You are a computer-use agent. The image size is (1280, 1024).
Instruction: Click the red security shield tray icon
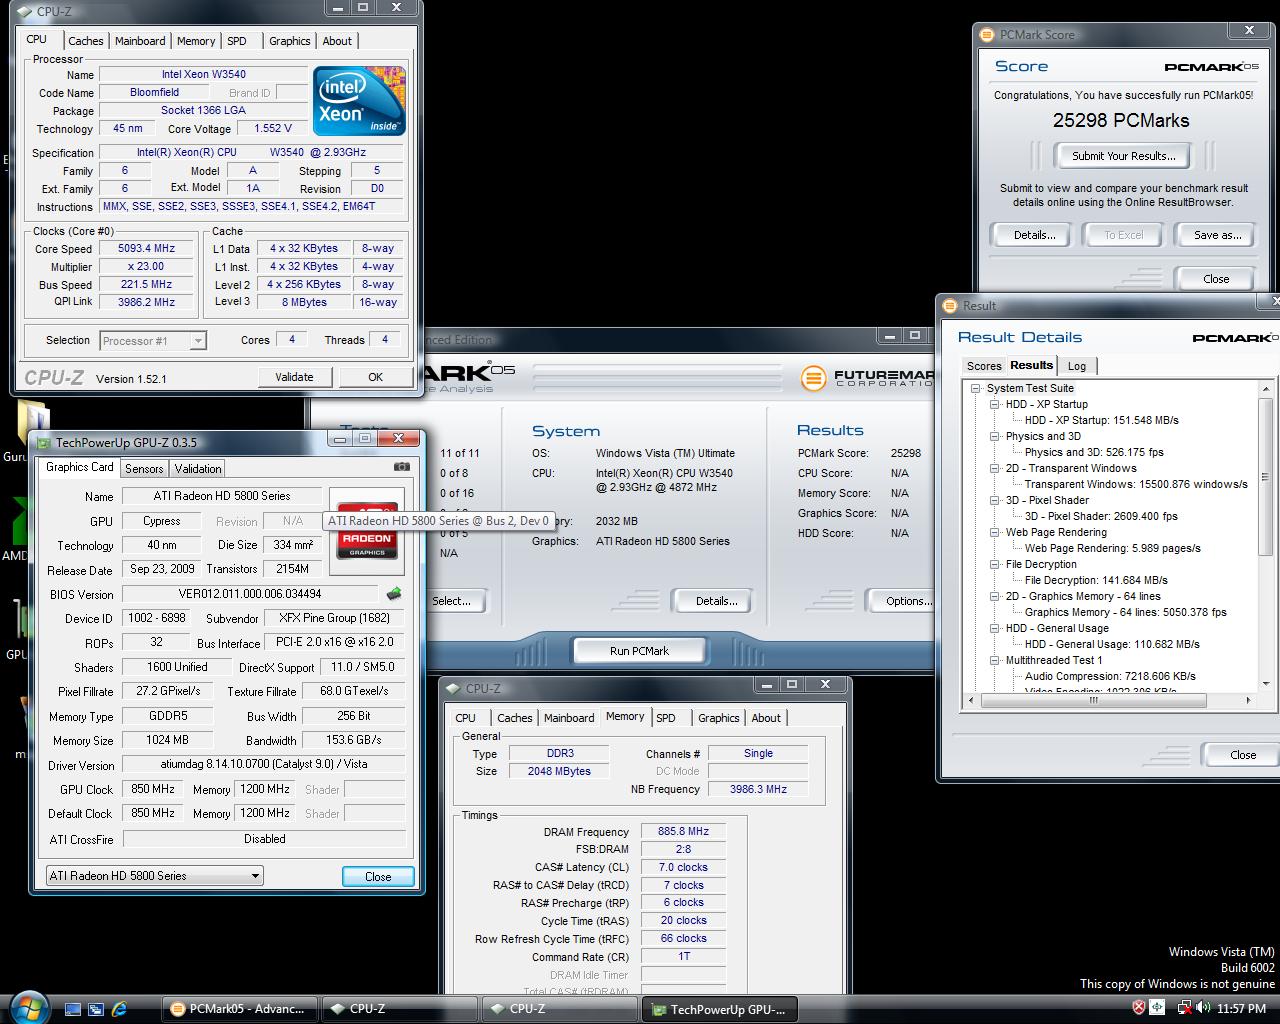(1139, 1008)
